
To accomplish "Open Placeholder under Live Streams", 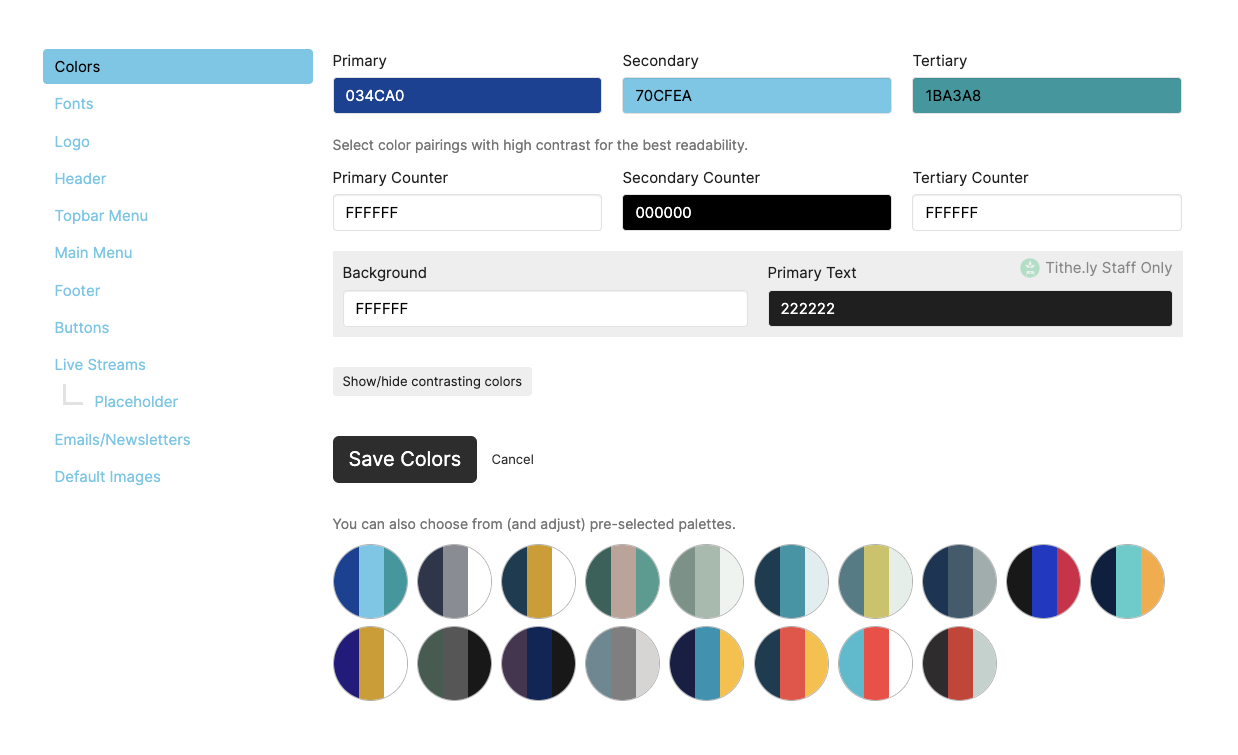I will point(136,402).
